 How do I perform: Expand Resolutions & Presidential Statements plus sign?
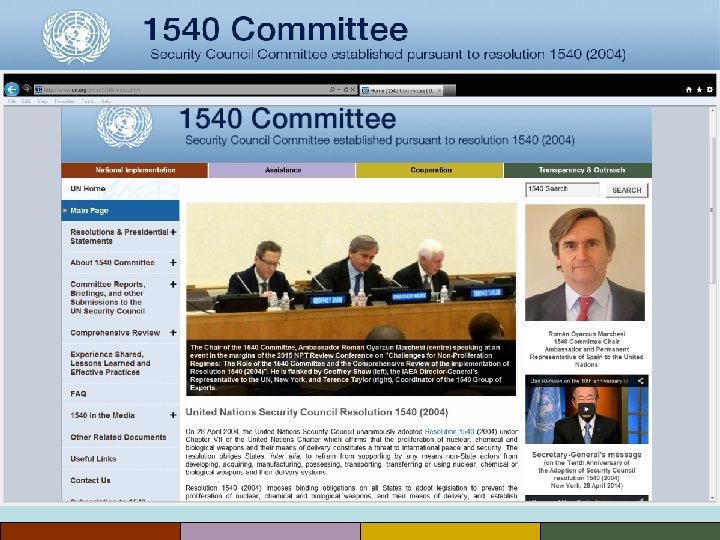[x=173, y=232]
